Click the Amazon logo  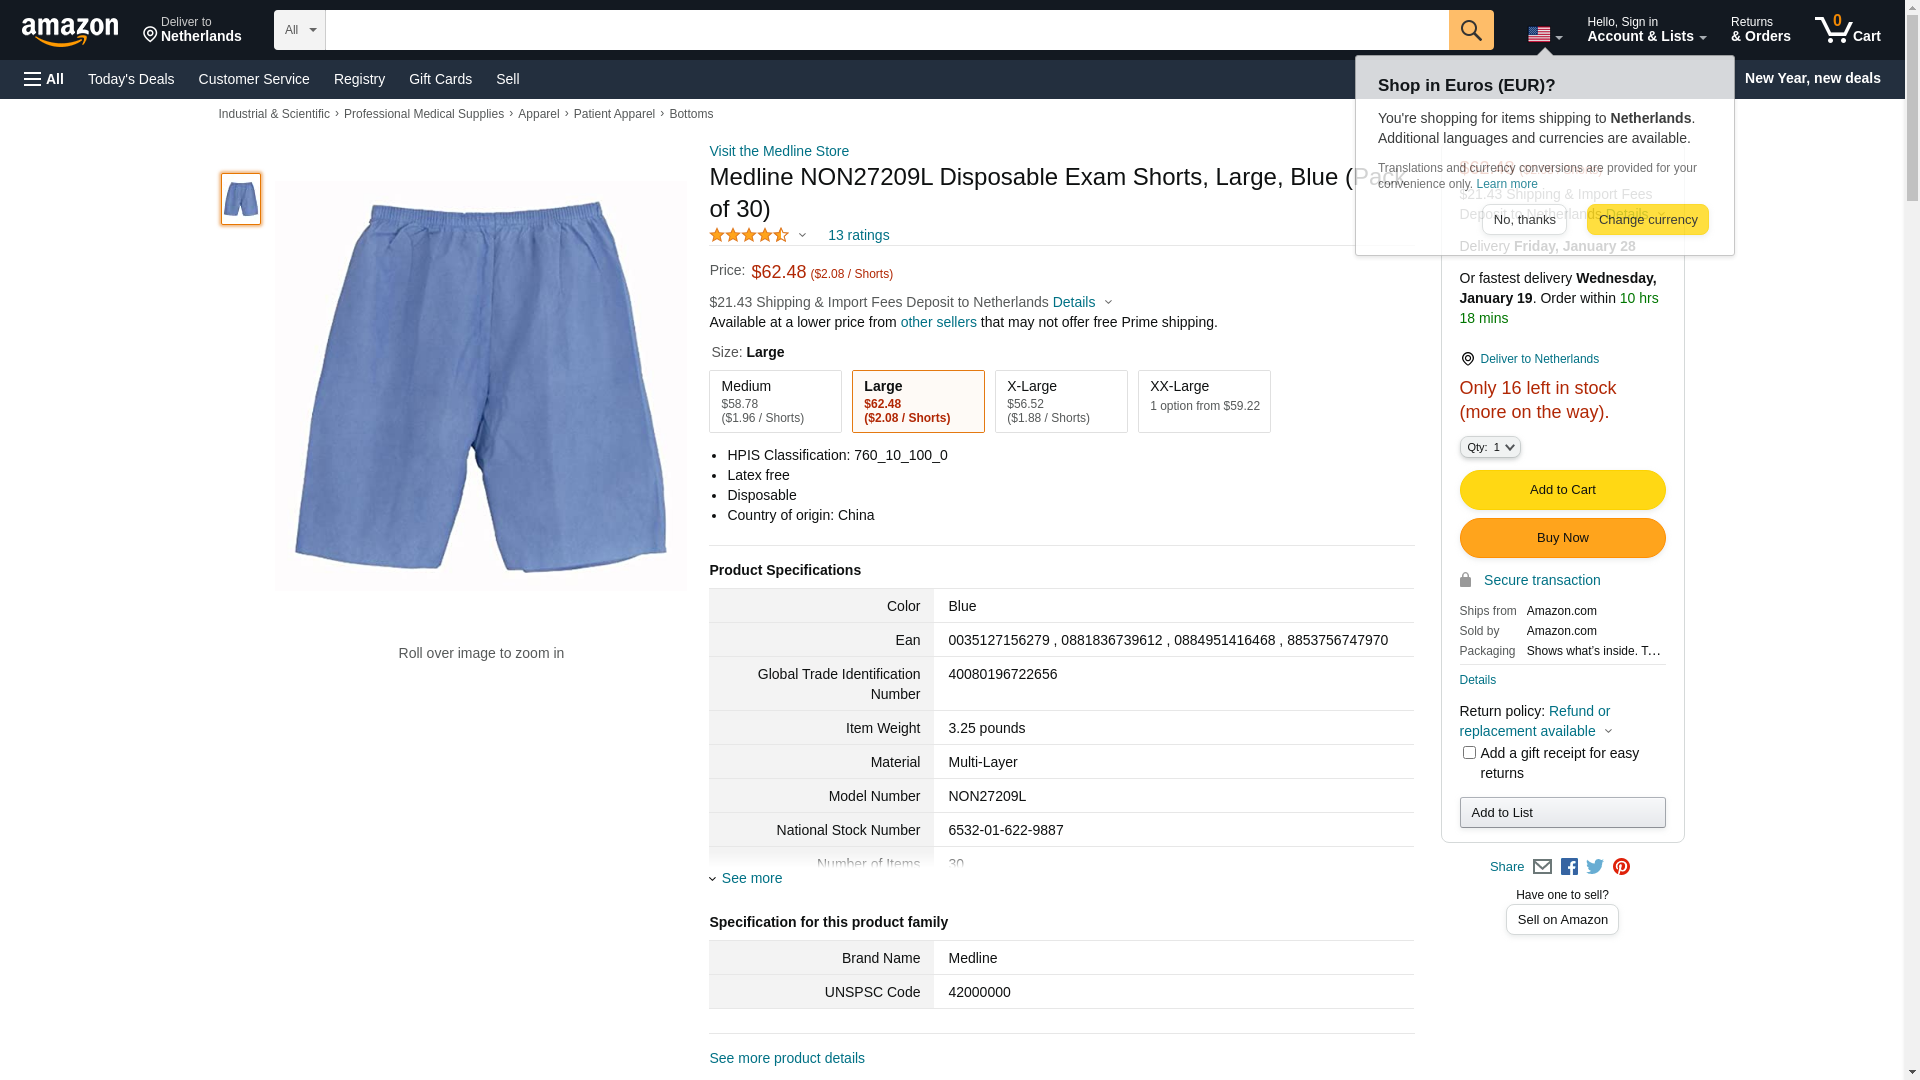coord(70,31)
